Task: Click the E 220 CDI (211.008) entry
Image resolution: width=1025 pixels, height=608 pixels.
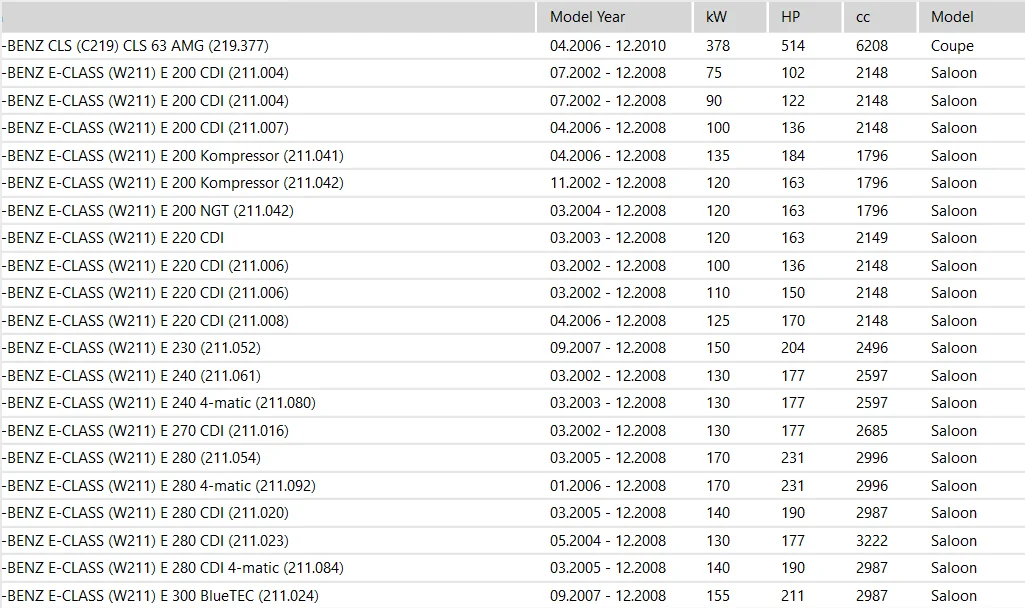Action: click(512, 320)
